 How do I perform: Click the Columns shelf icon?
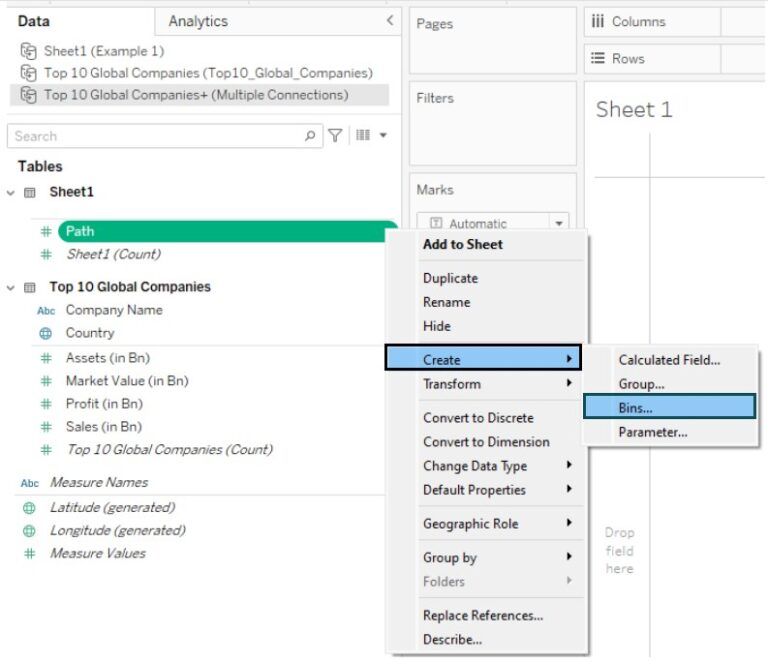coord(598,22)
